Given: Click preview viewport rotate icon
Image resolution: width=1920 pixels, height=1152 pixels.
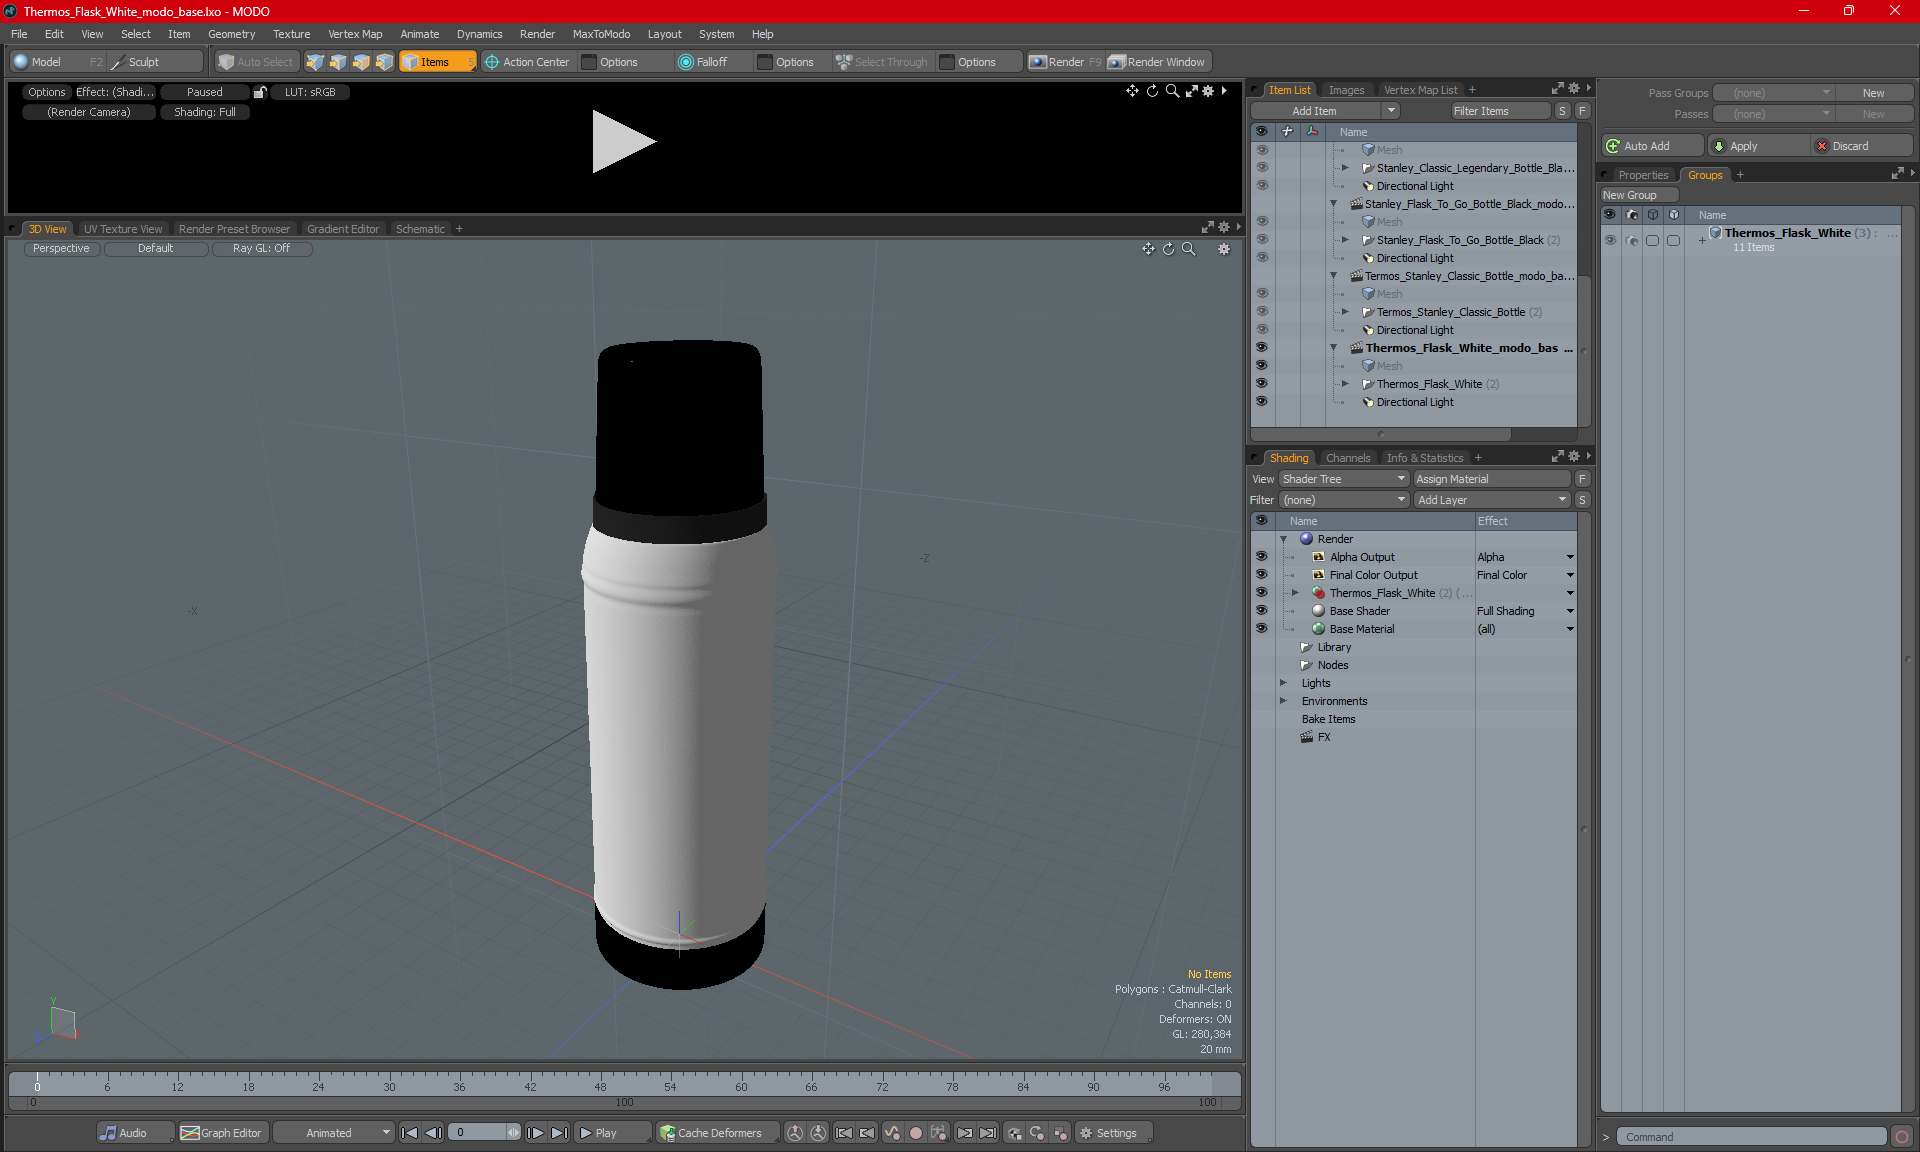Looking at the screenshot, I should [1152, 91].
